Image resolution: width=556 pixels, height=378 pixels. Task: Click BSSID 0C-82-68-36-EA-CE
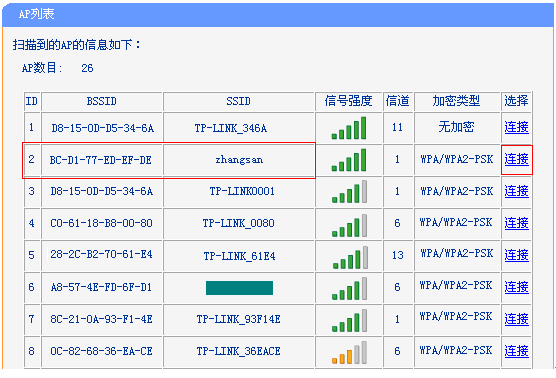(x=101, y=351)
